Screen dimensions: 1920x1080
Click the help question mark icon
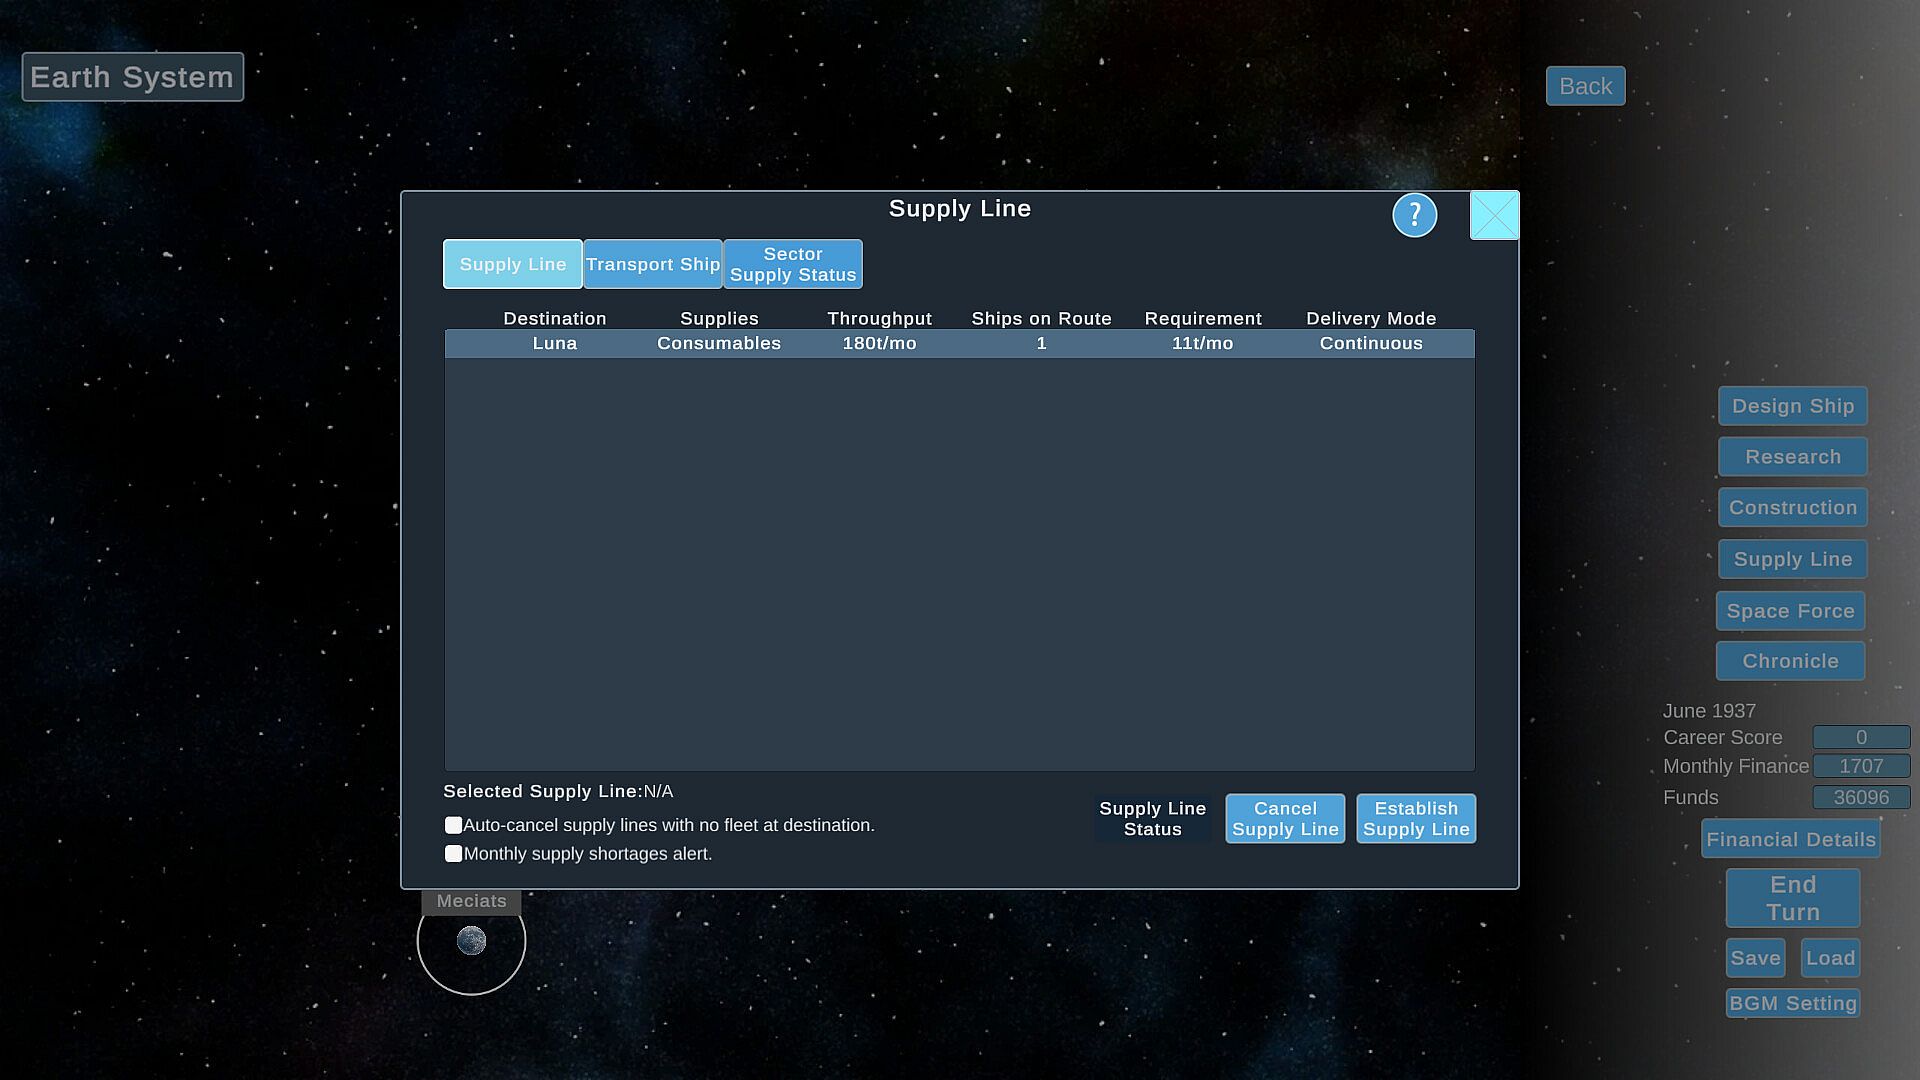[1414, 215]
